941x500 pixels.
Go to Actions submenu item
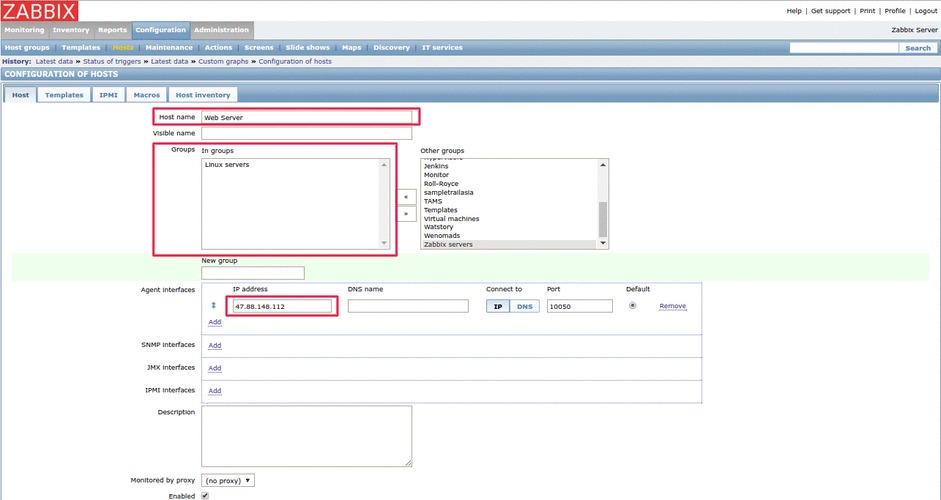click(218, 47)
